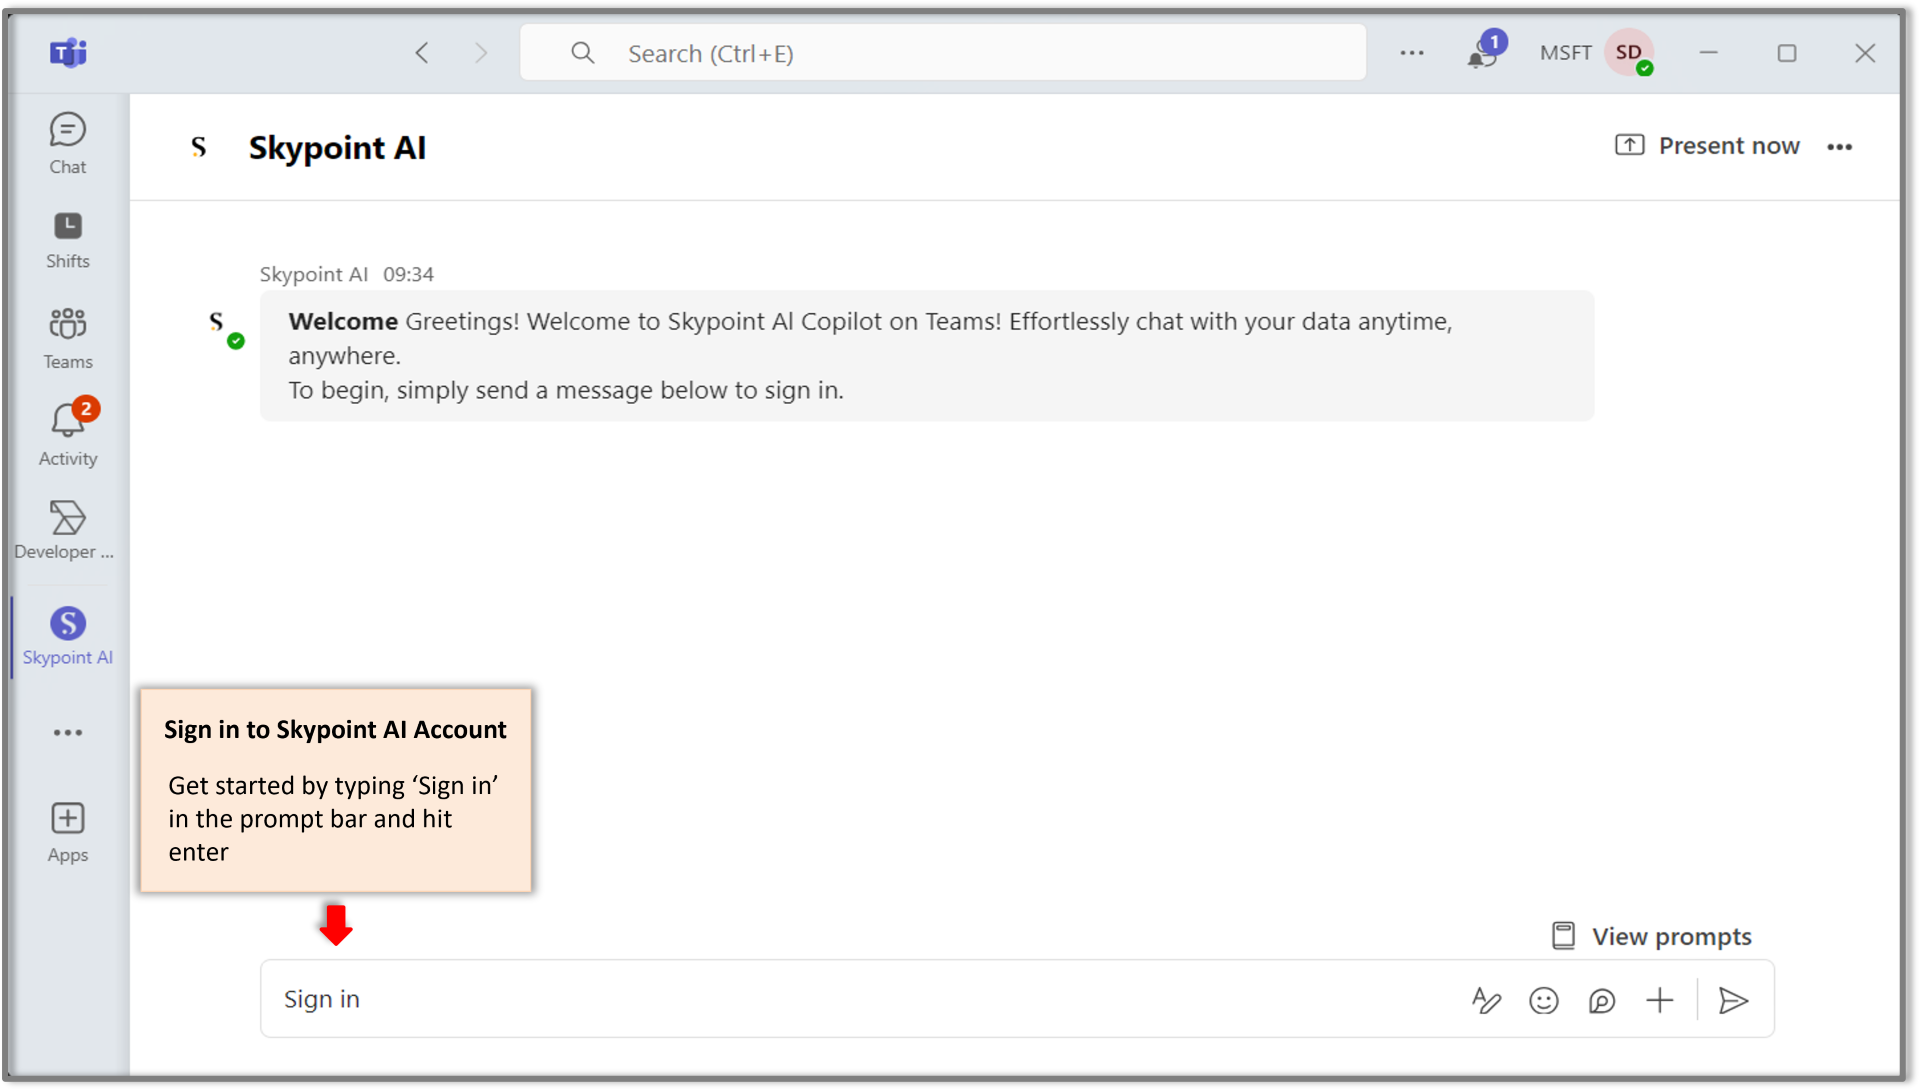Image resolution: width=1920 pixels, height=1090 pixels.
Task: Open Settings and more menu in title bar
Action: click(x=1412, y=53)
